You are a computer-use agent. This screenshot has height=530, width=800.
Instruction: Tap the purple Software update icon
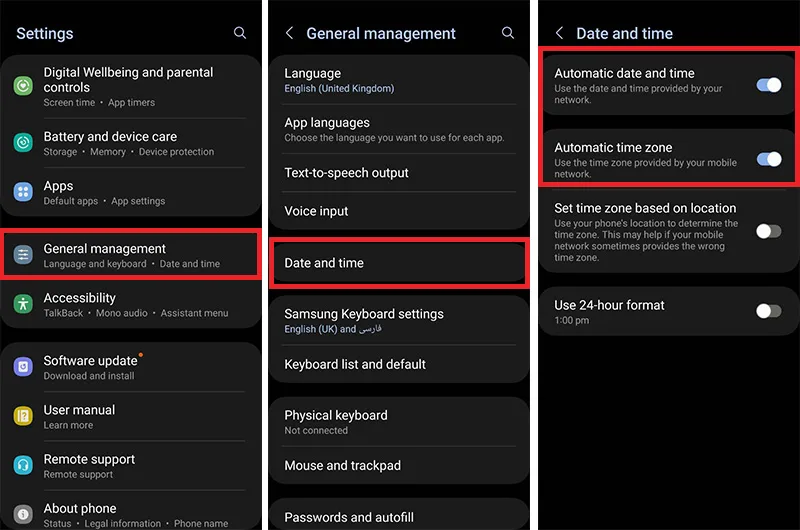click(x=23, y=367)
